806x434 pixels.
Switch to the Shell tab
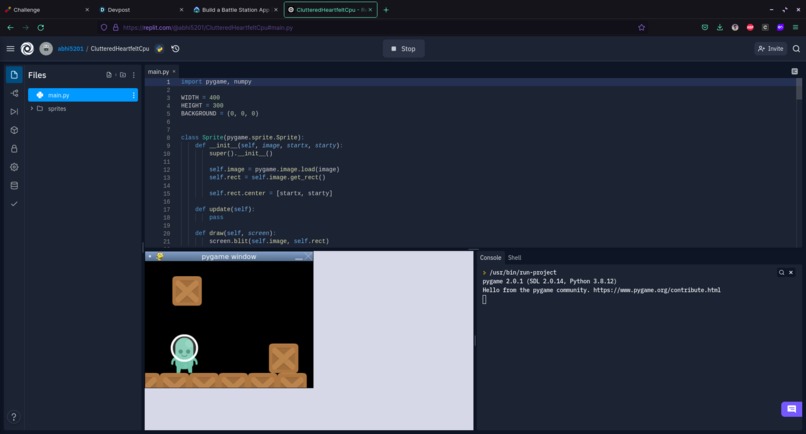pyautogui.click(x=515, y=258)
